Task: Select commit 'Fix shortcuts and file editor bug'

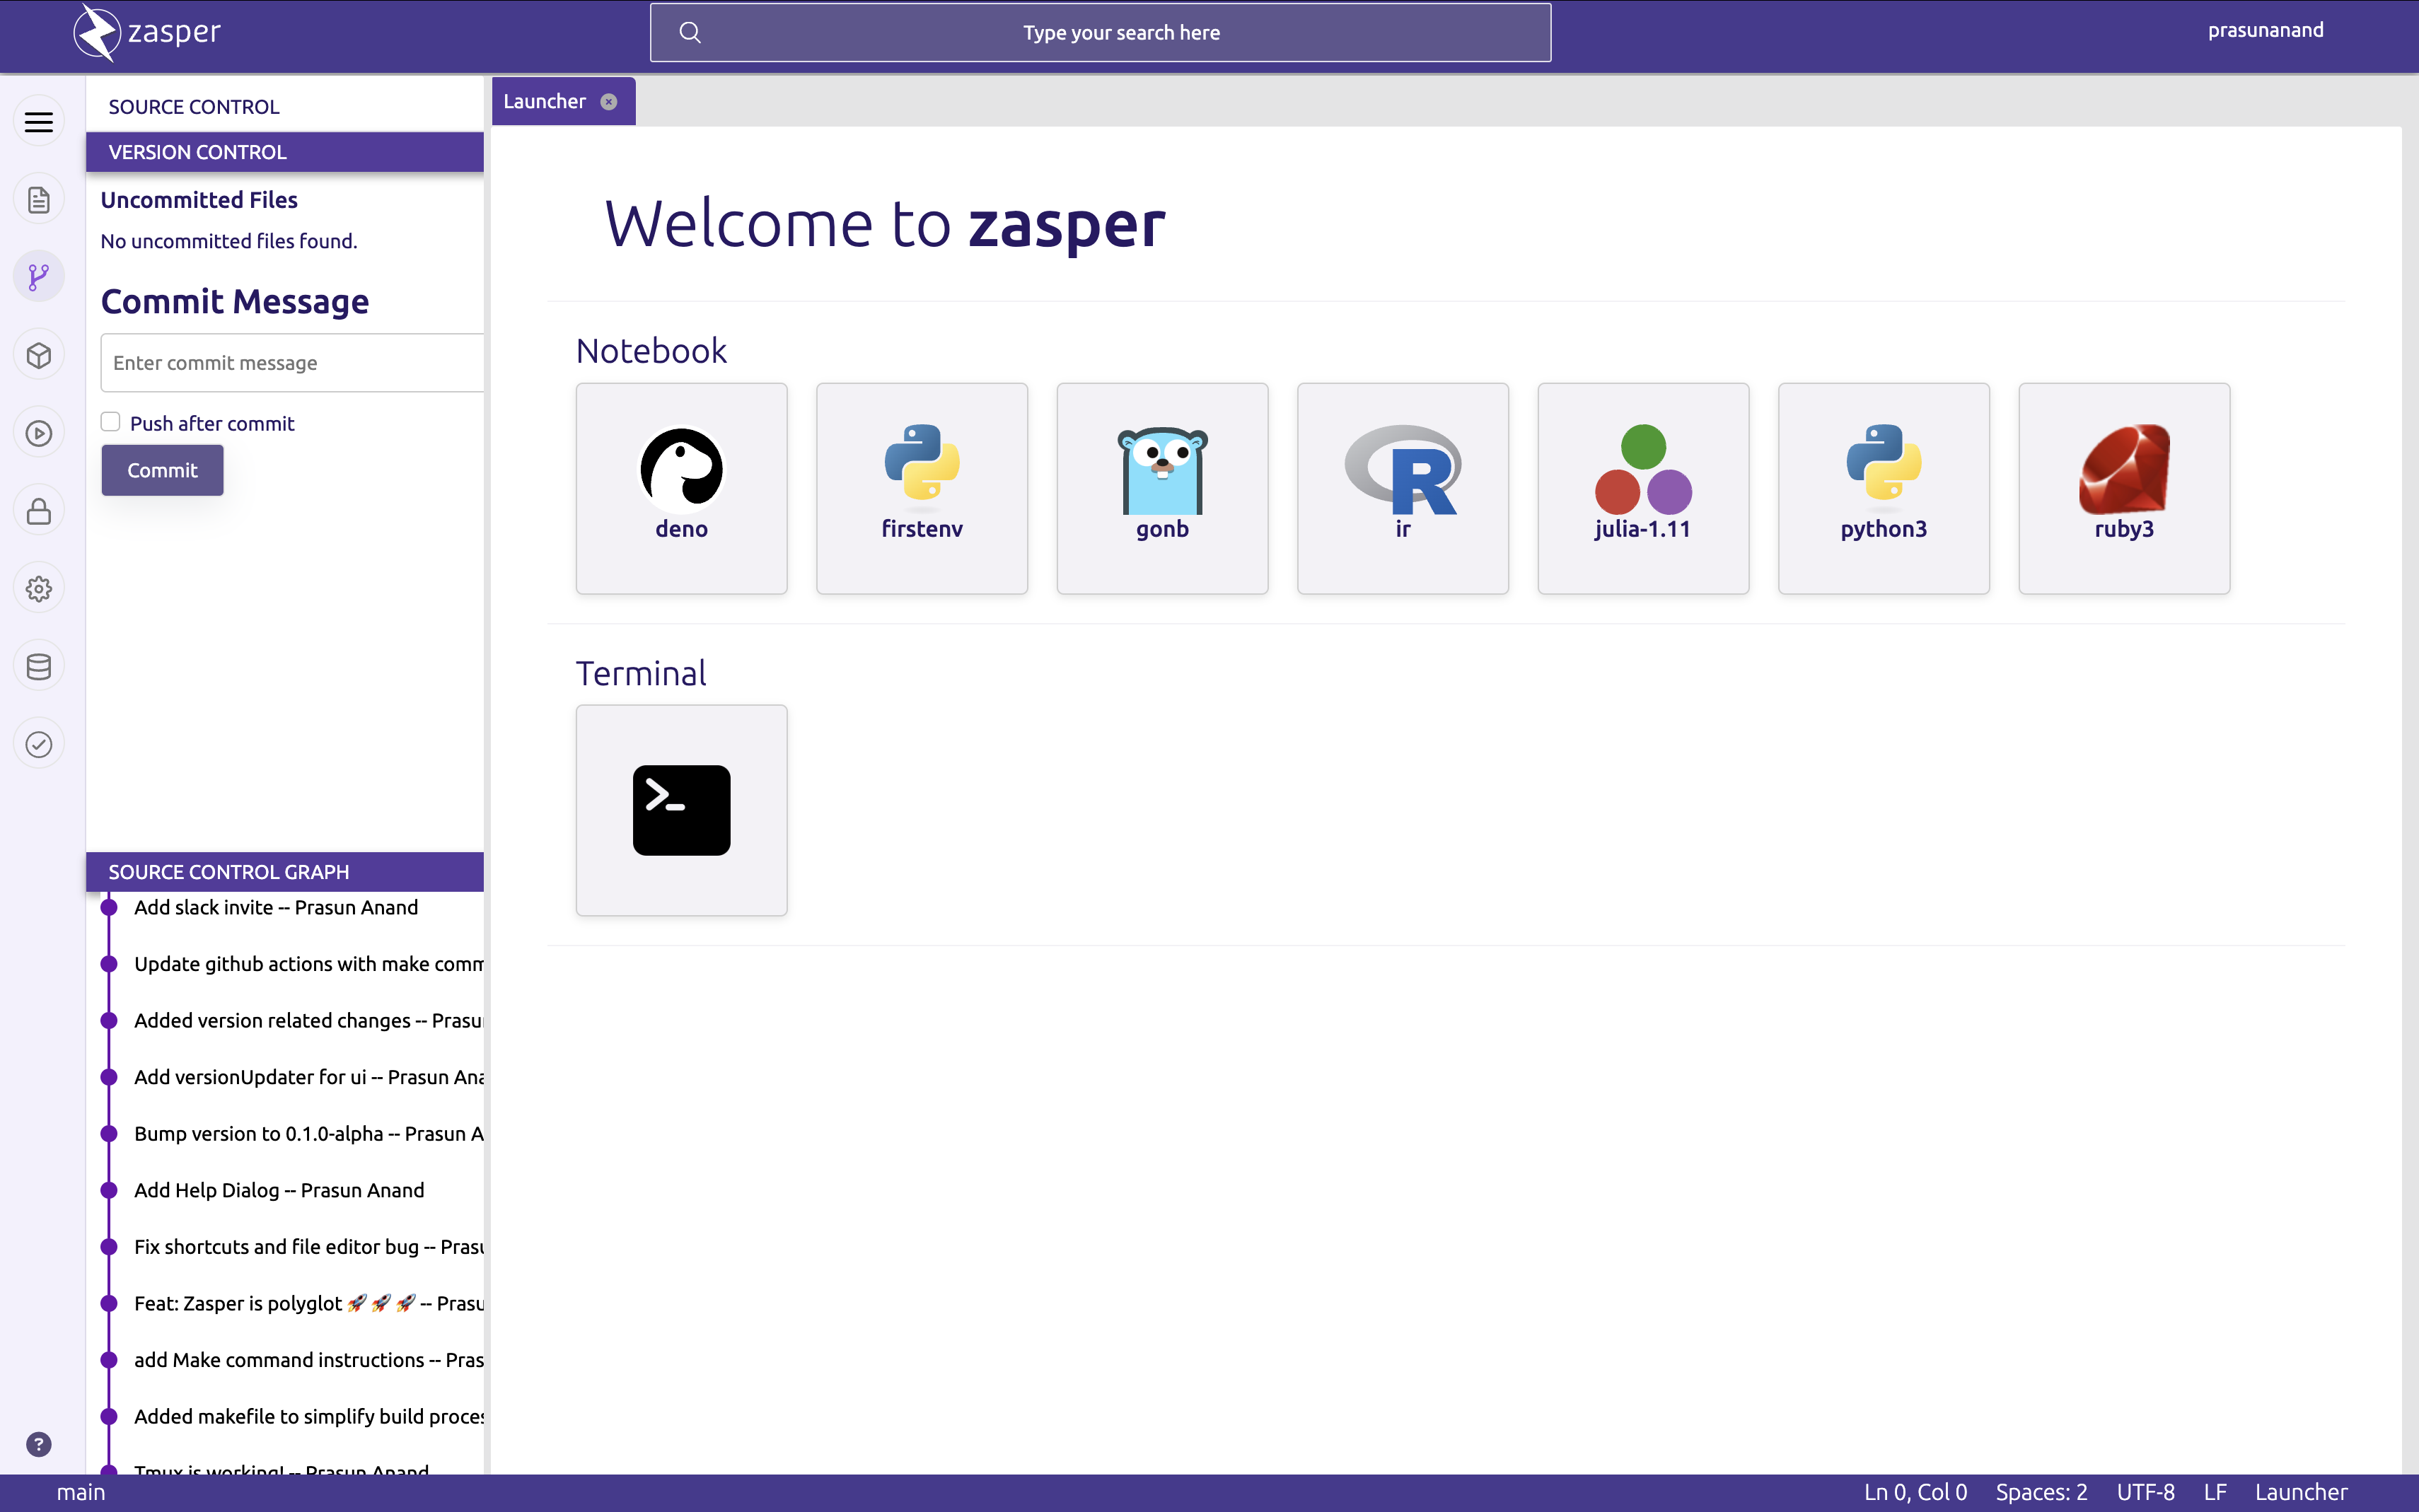Action: 309,1246
